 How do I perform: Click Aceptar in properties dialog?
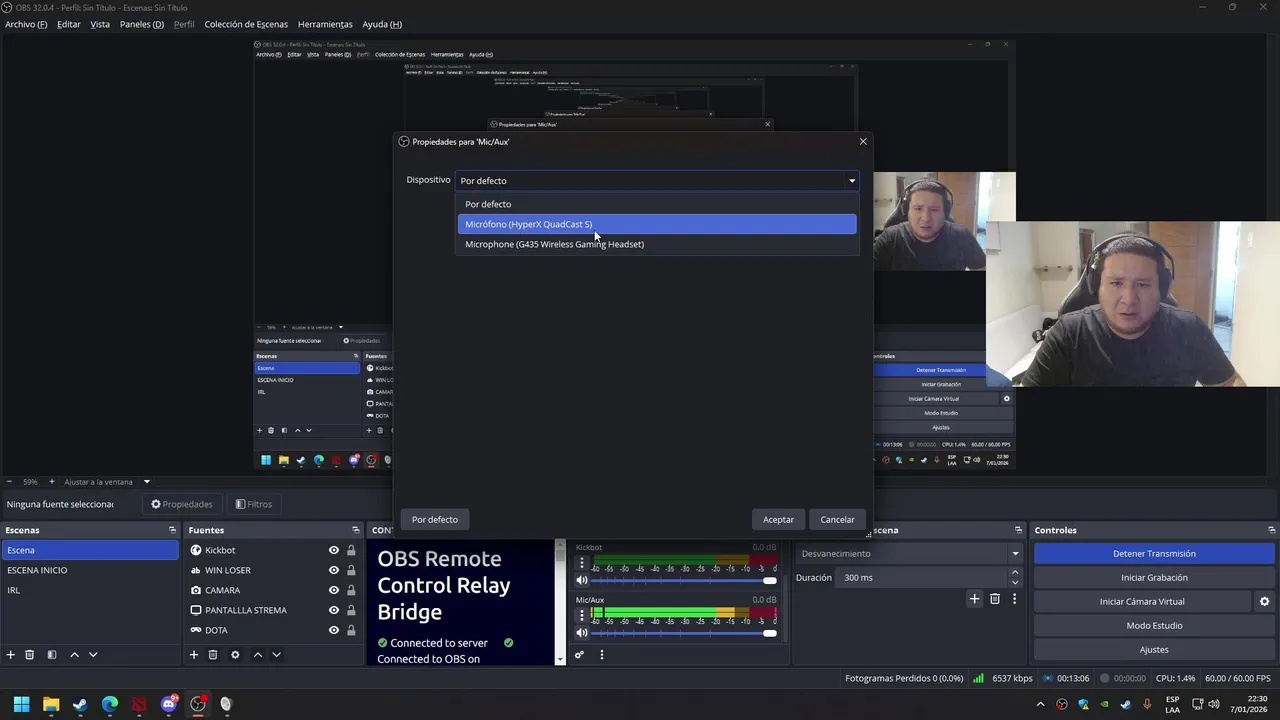tap(778, 519)
